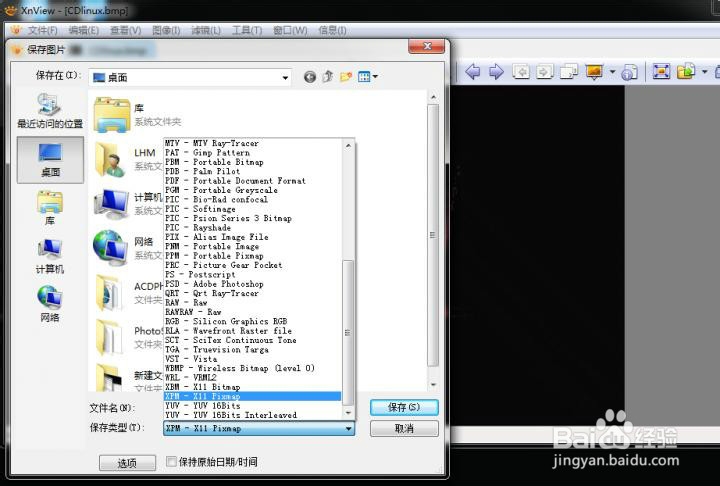Viewport: 720px width, 486px height.
Task: Select Libraries (库) in places sidebar
Action: [50, 208]
